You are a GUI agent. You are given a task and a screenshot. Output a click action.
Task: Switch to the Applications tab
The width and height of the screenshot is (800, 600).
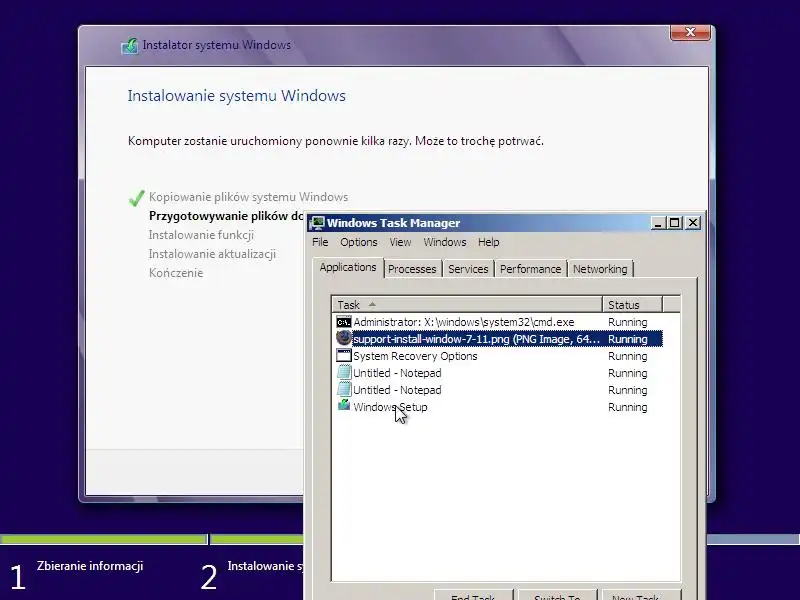348,267
